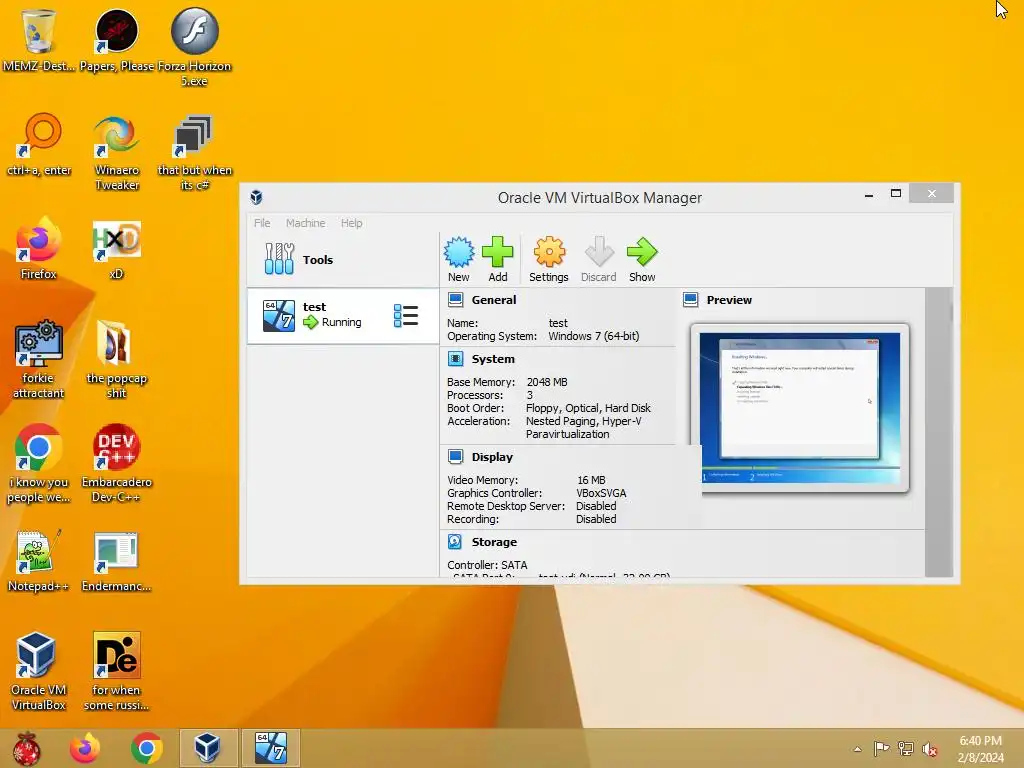Select the Firefox desktop shortcut

[x=39, y=249]
